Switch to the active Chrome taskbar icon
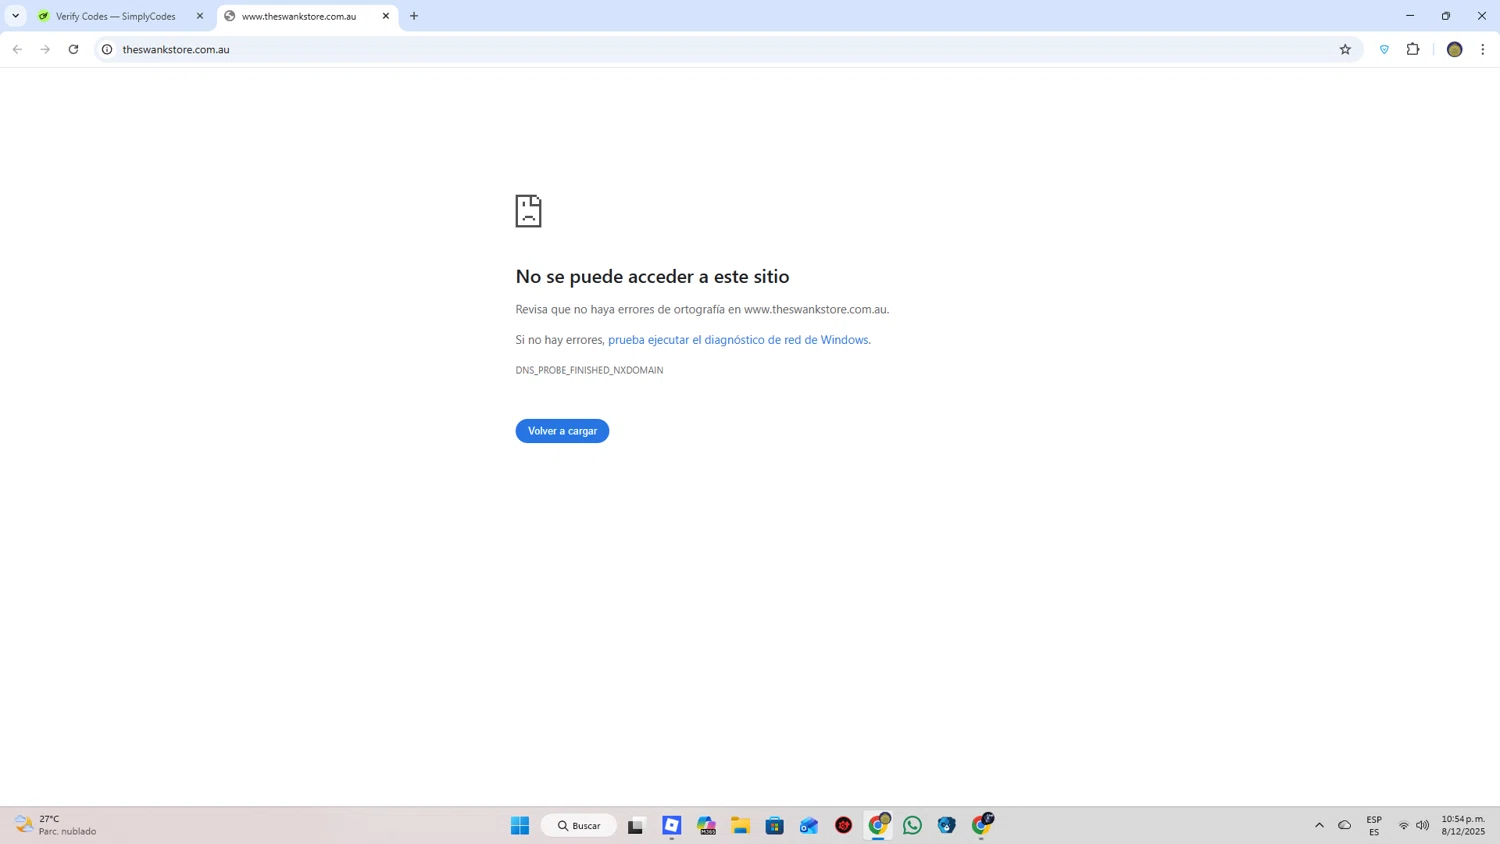The width and height of the screenshot is (1500, 844). coord(878,825)
